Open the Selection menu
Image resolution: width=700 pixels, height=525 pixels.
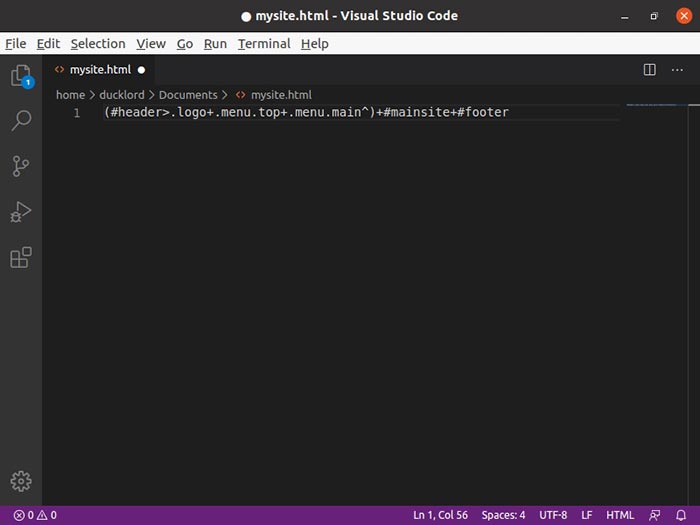point(98,44)
